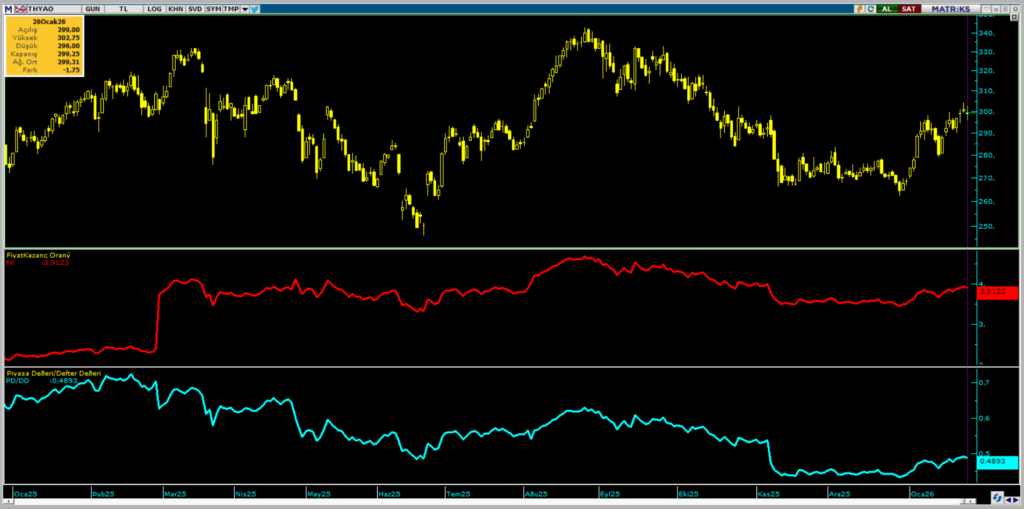This screenshot has width=1024, height=509.
Task: Click the red 3.9123 axis value tag
Action: coord(997,293)
